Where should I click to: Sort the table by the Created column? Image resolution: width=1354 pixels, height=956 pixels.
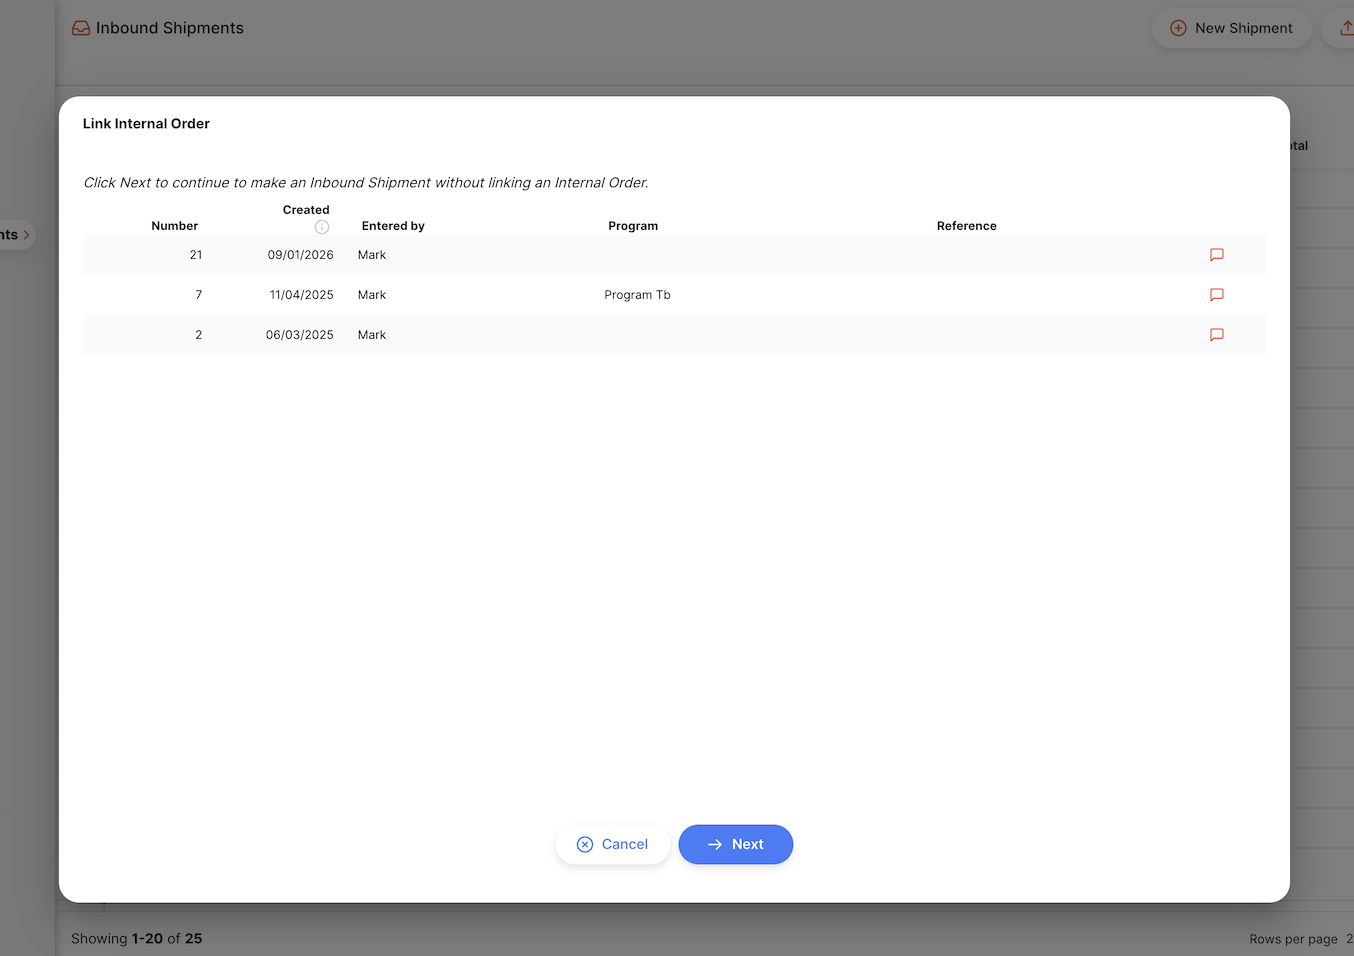[306, 210]
